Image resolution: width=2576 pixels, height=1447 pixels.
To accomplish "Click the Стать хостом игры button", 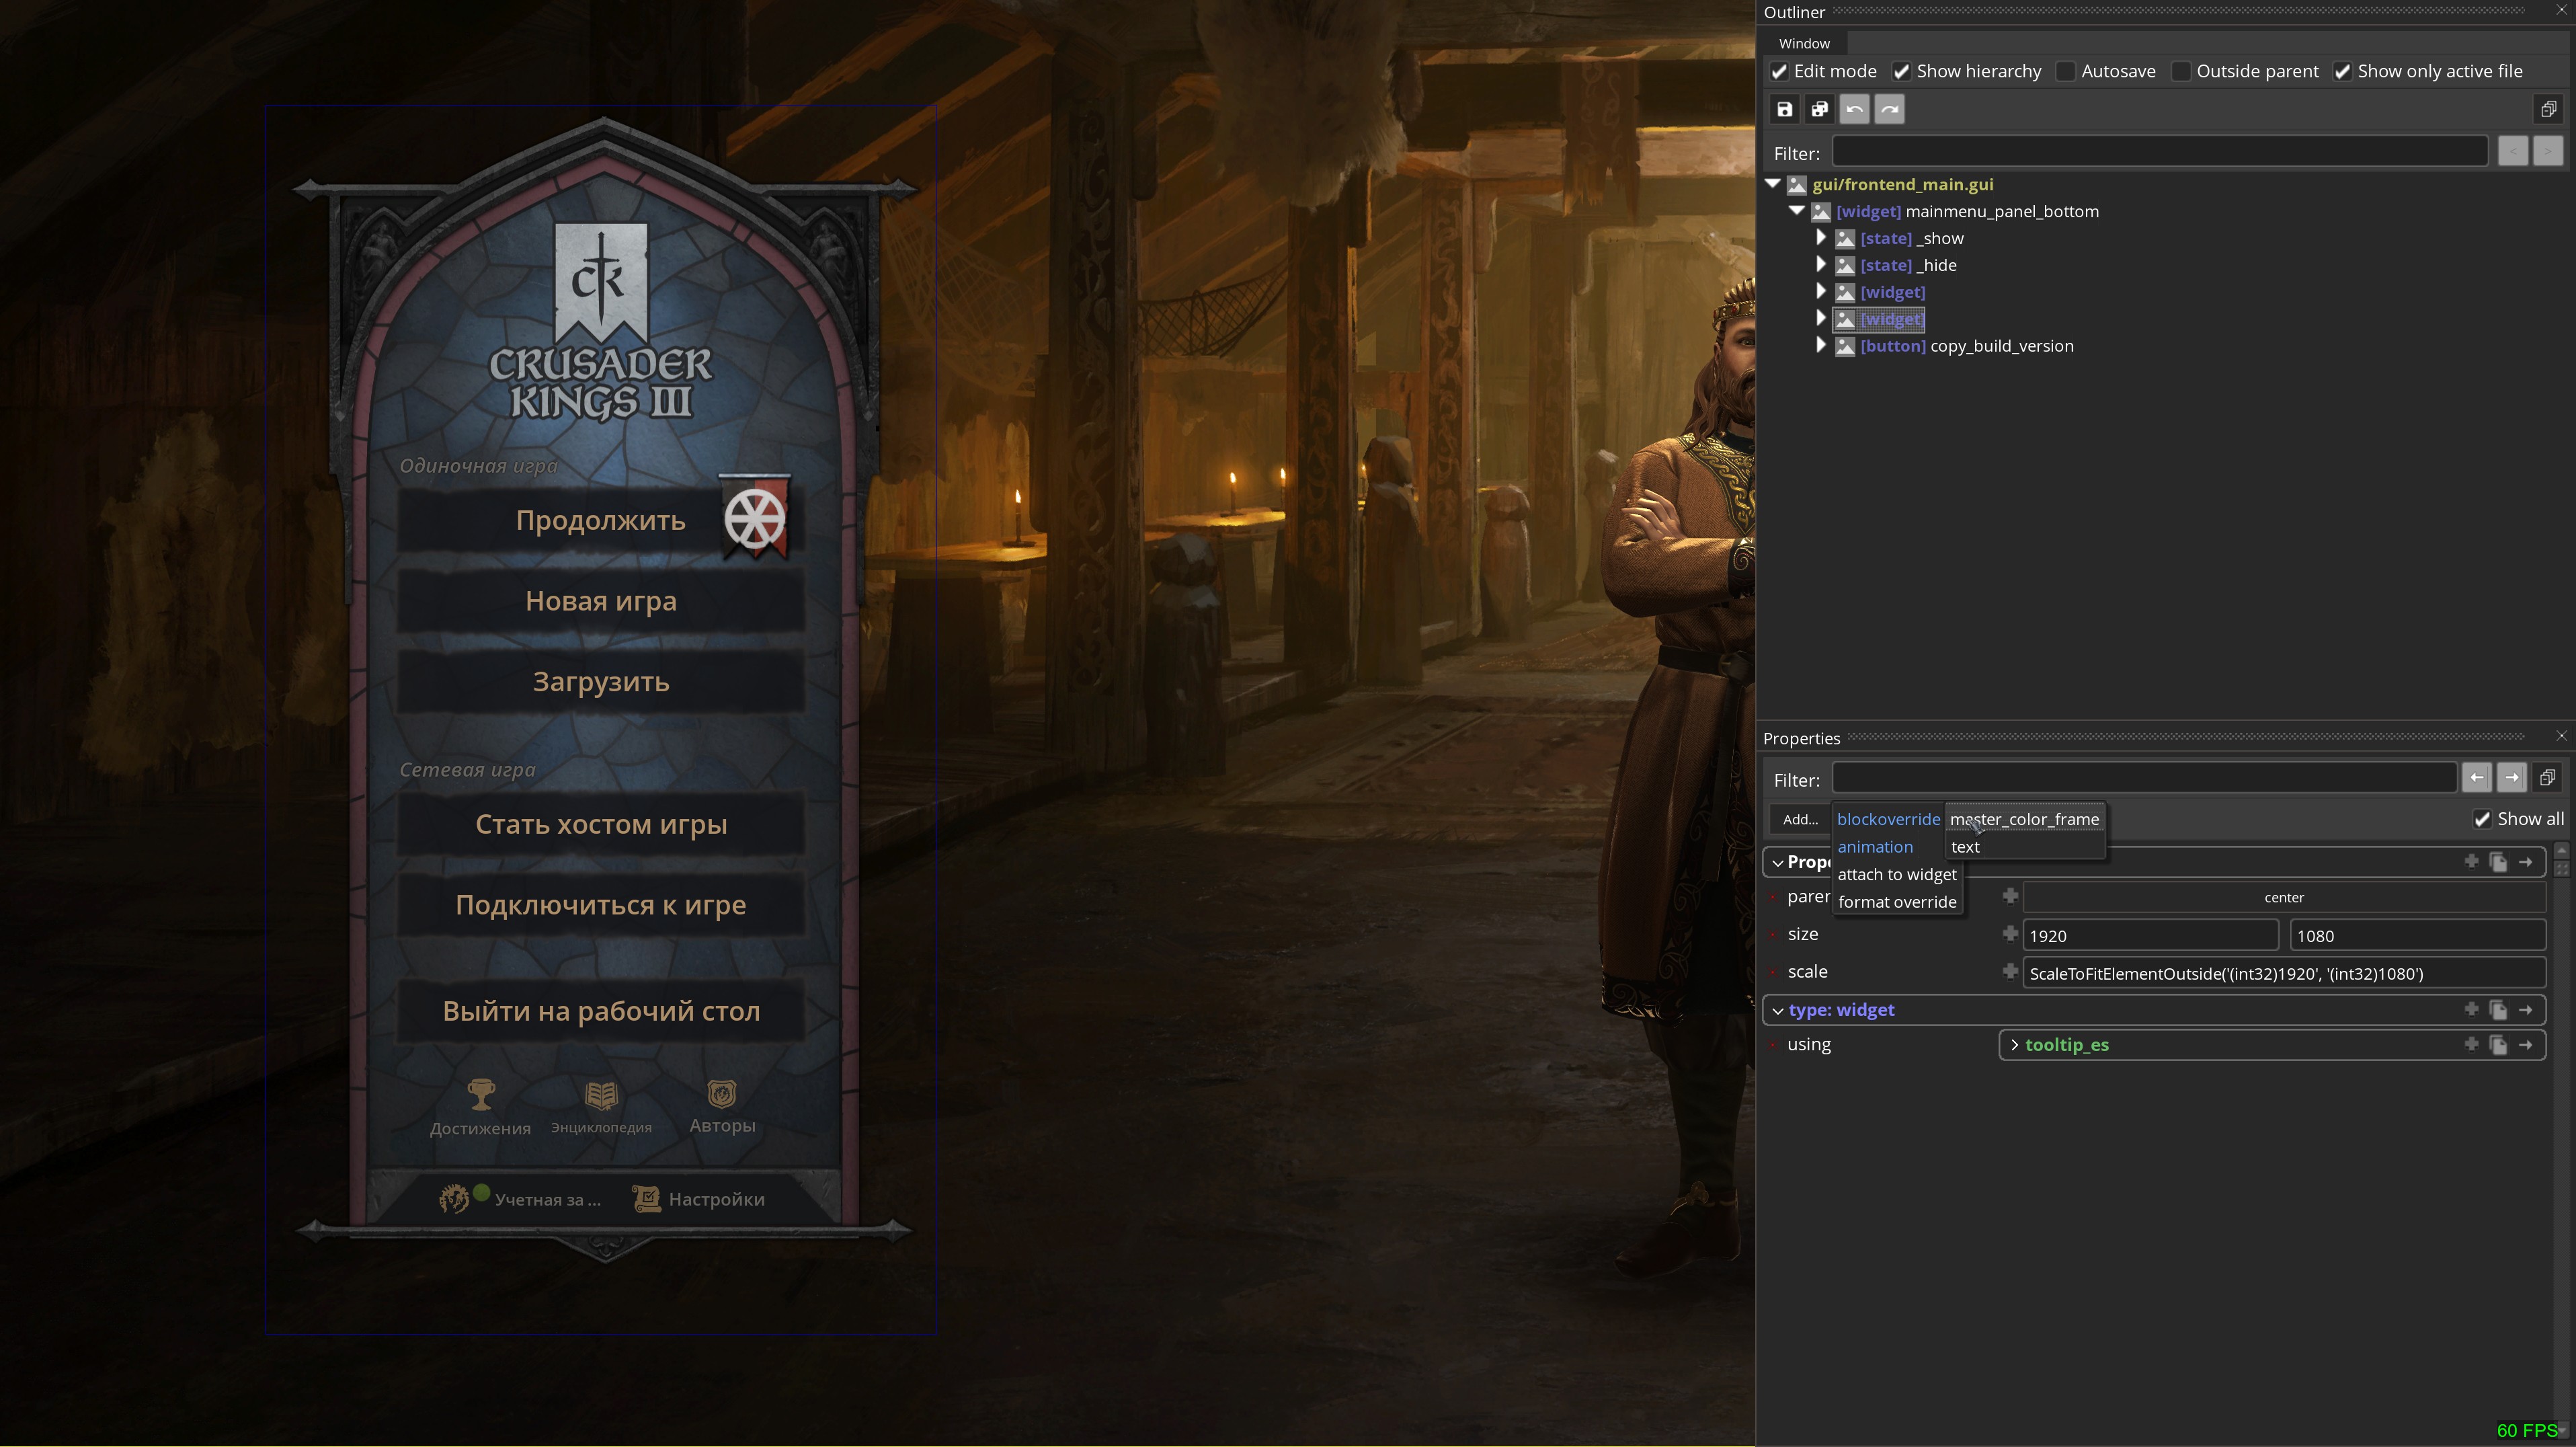I will [x=600, y=824].
